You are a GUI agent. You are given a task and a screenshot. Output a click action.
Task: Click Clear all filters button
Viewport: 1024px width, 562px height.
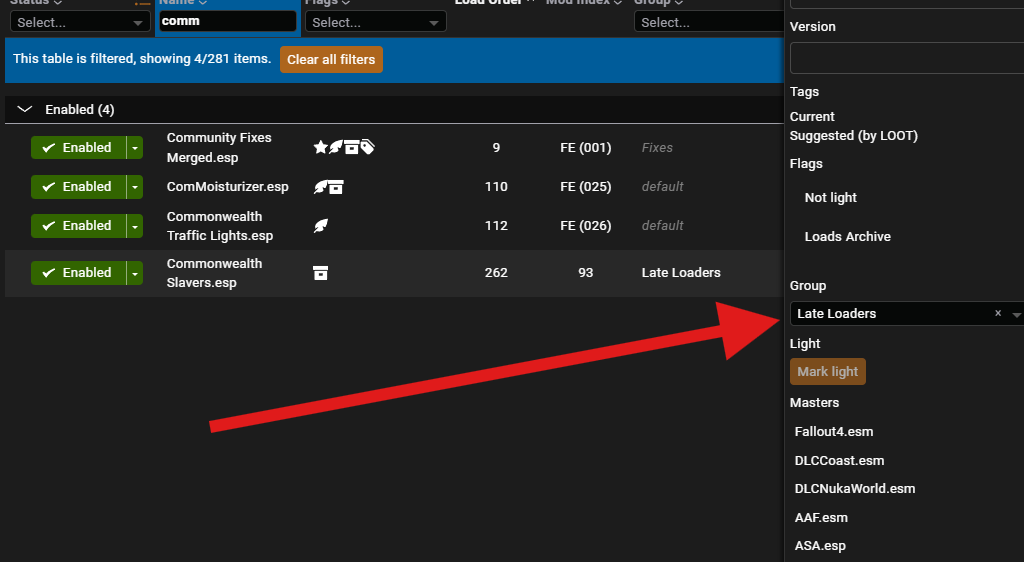point(331,59)
